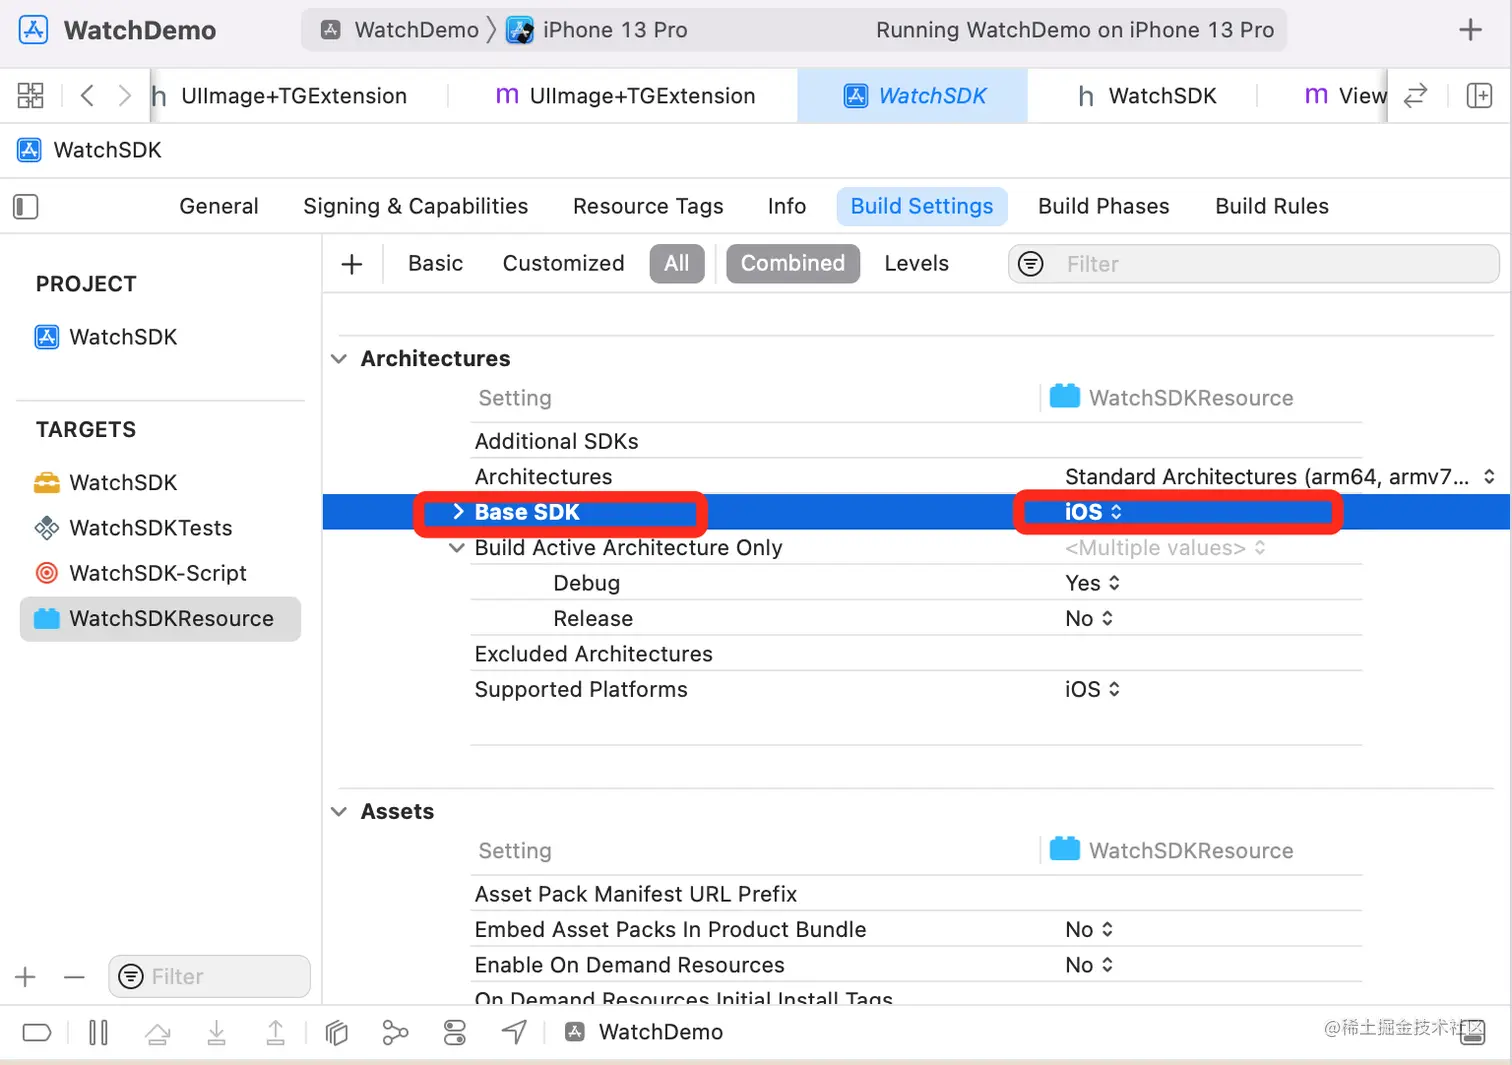Step out in the debugger
This screenshot has height=1065, width=1512.
click(275, 1032)
